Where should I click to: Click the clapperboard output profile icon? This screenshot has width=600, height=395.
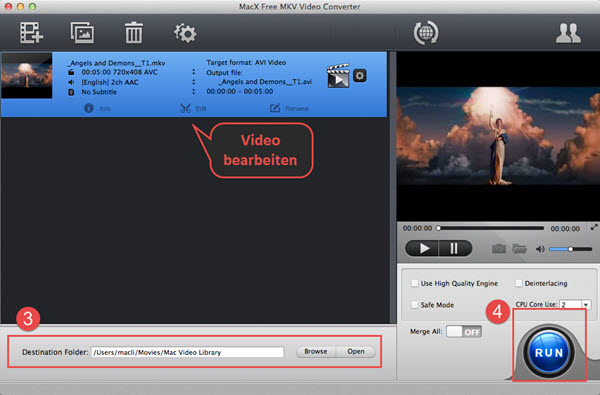click(x=338, y=76)
